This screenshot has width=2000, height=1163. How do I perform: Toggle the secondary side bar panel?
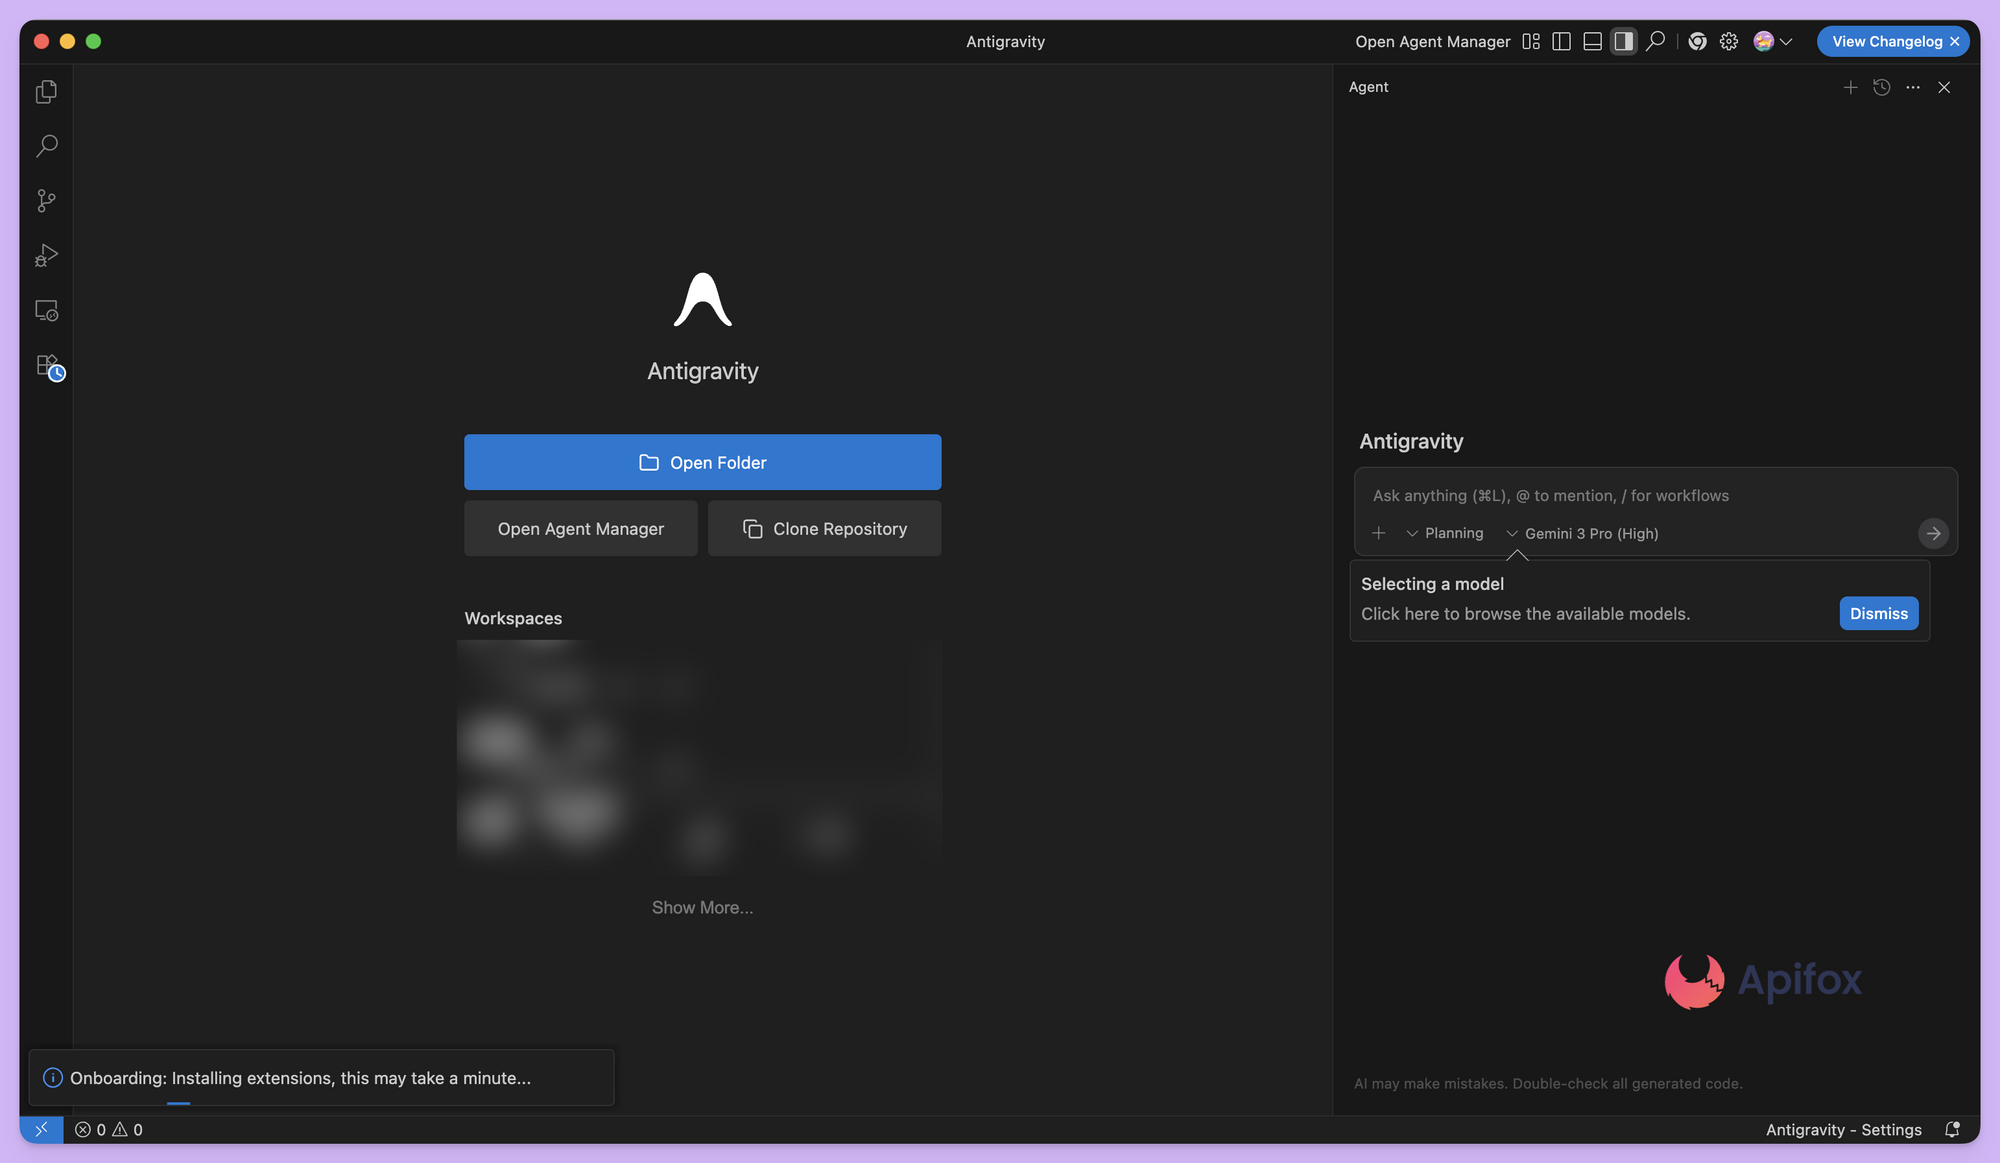pyautogui.click(x=1623, y=41)
